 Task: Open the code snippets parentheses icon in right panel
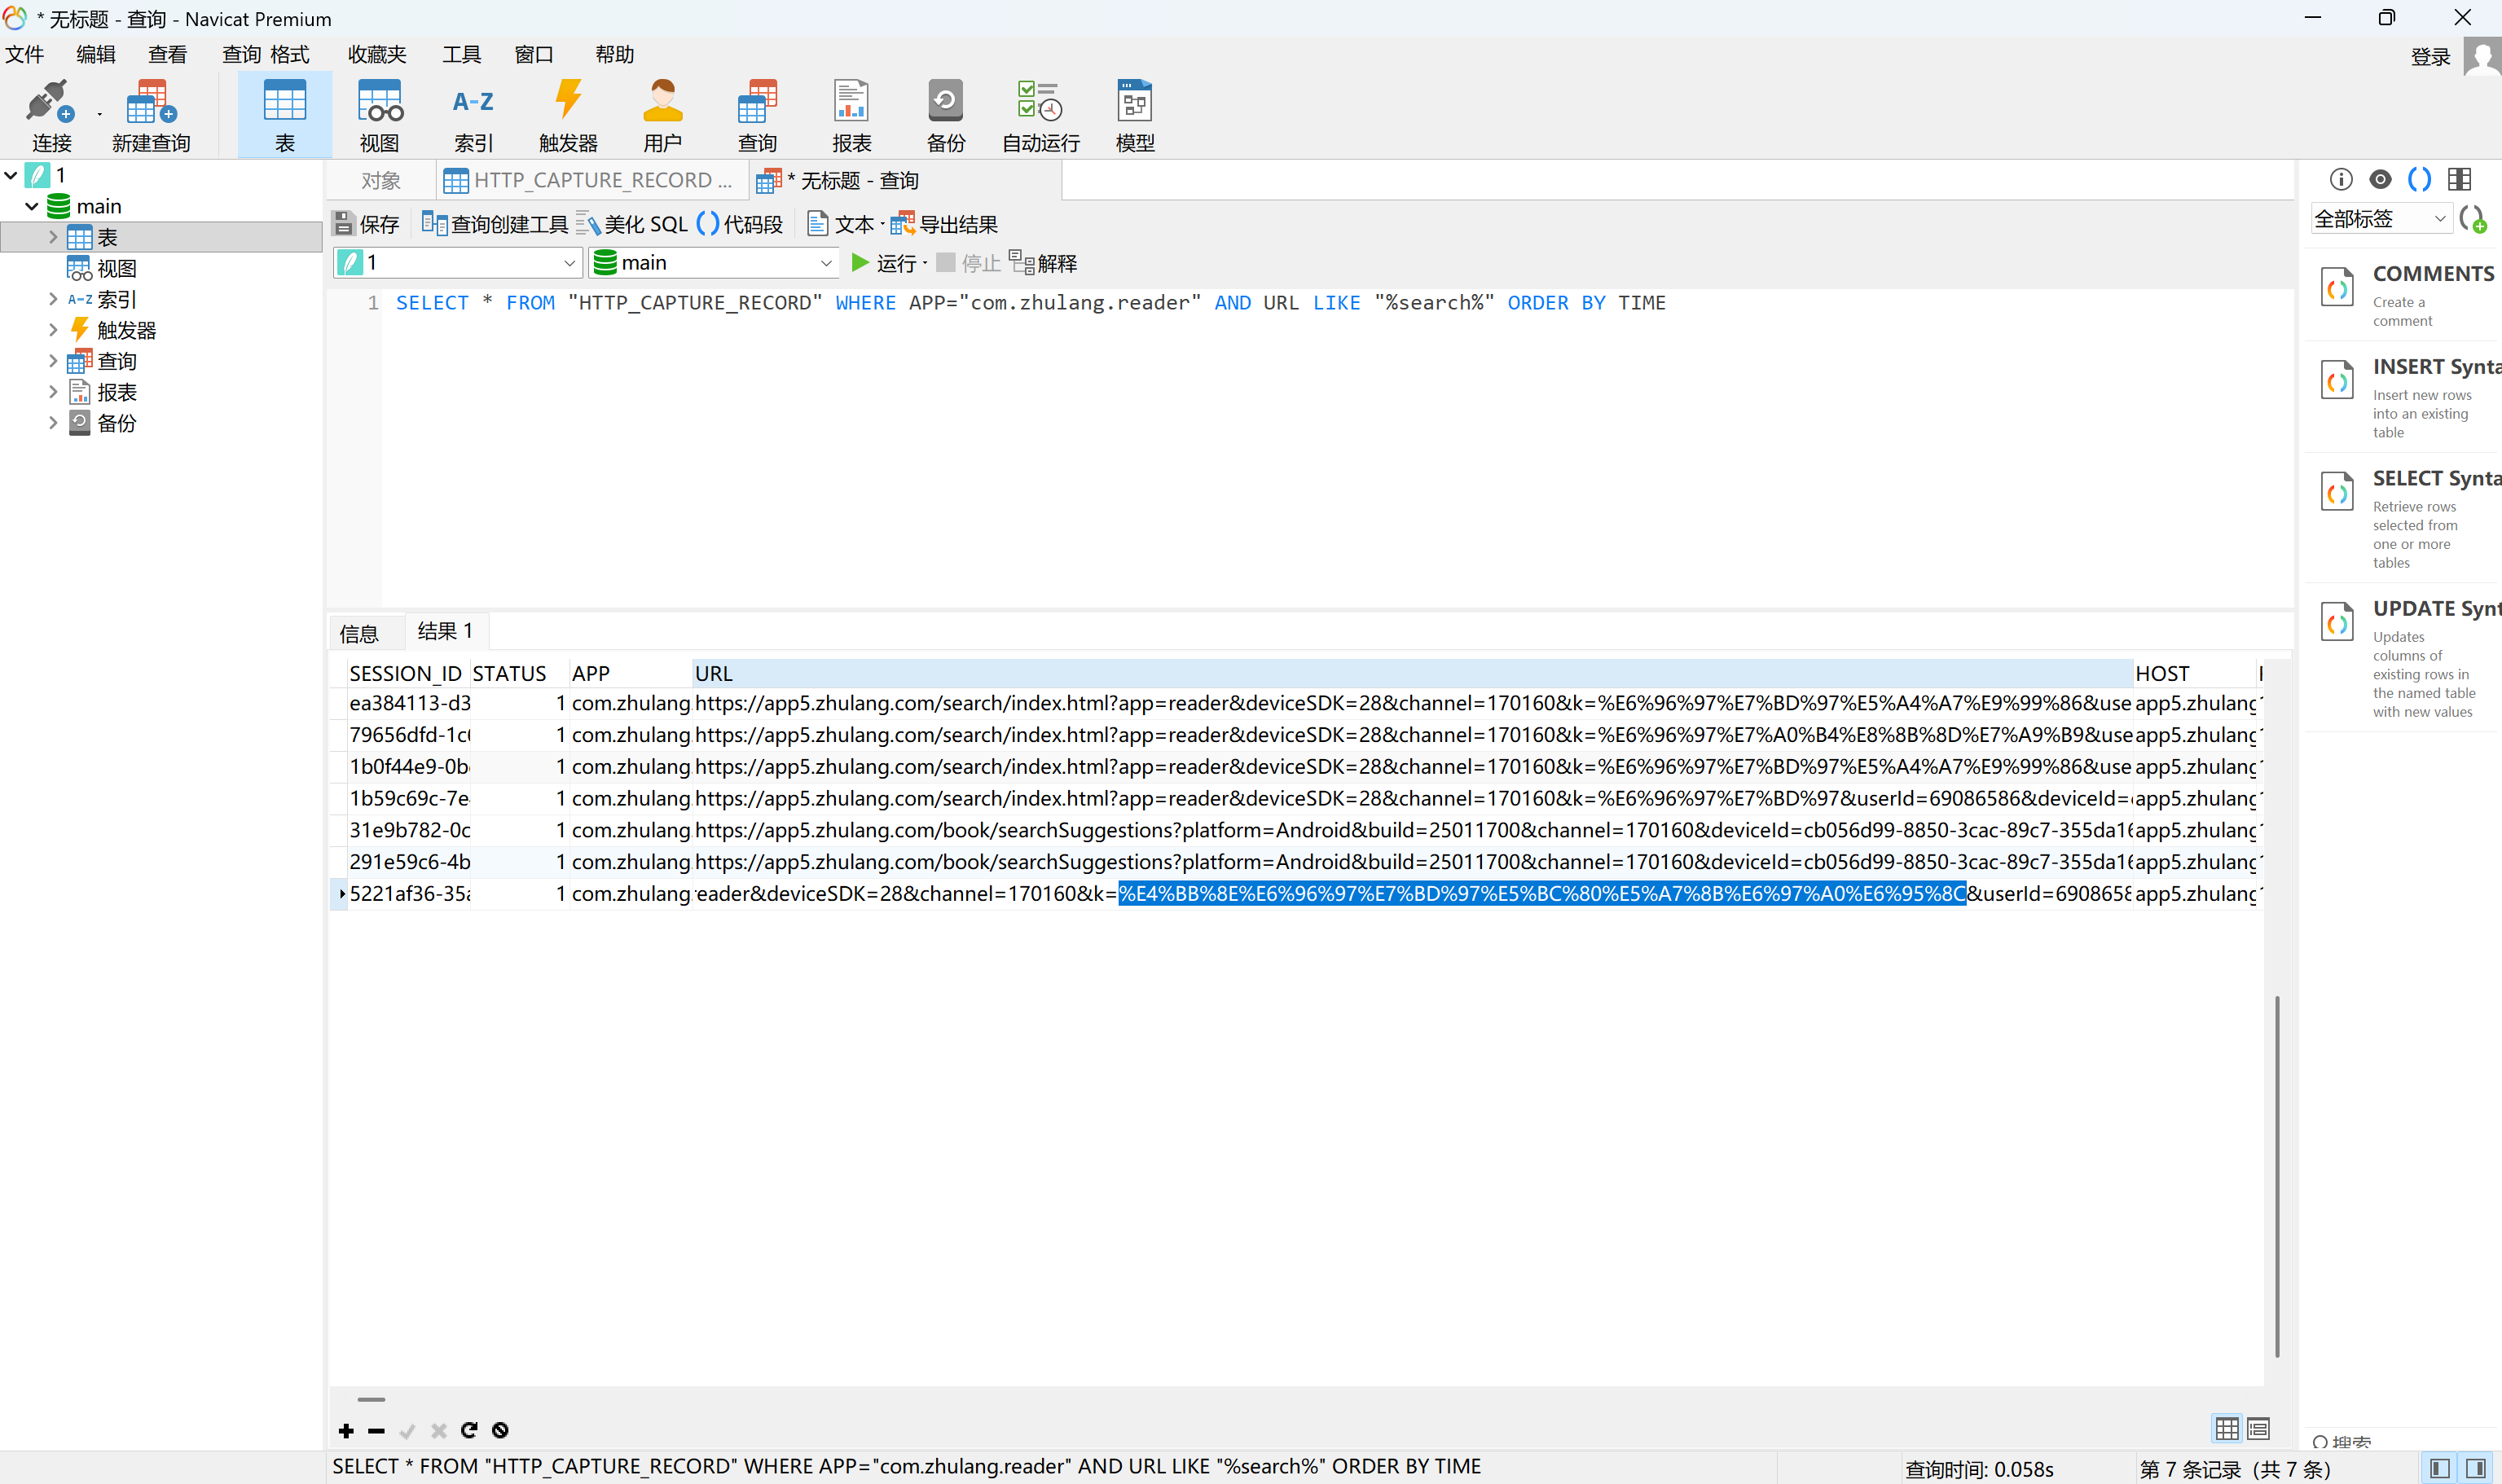coord(2419,179)
